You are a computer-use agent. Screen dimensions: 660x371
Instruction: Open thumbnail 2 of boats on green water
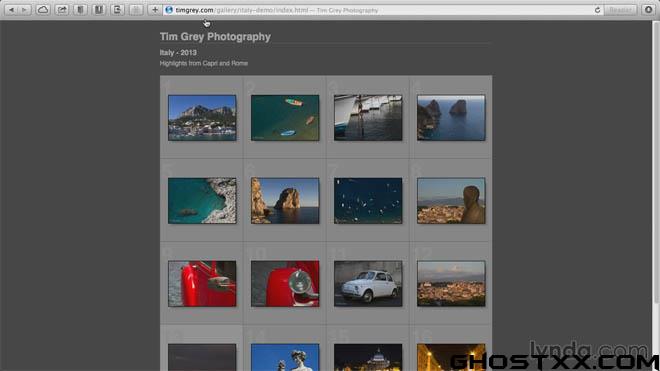point(285,117)
